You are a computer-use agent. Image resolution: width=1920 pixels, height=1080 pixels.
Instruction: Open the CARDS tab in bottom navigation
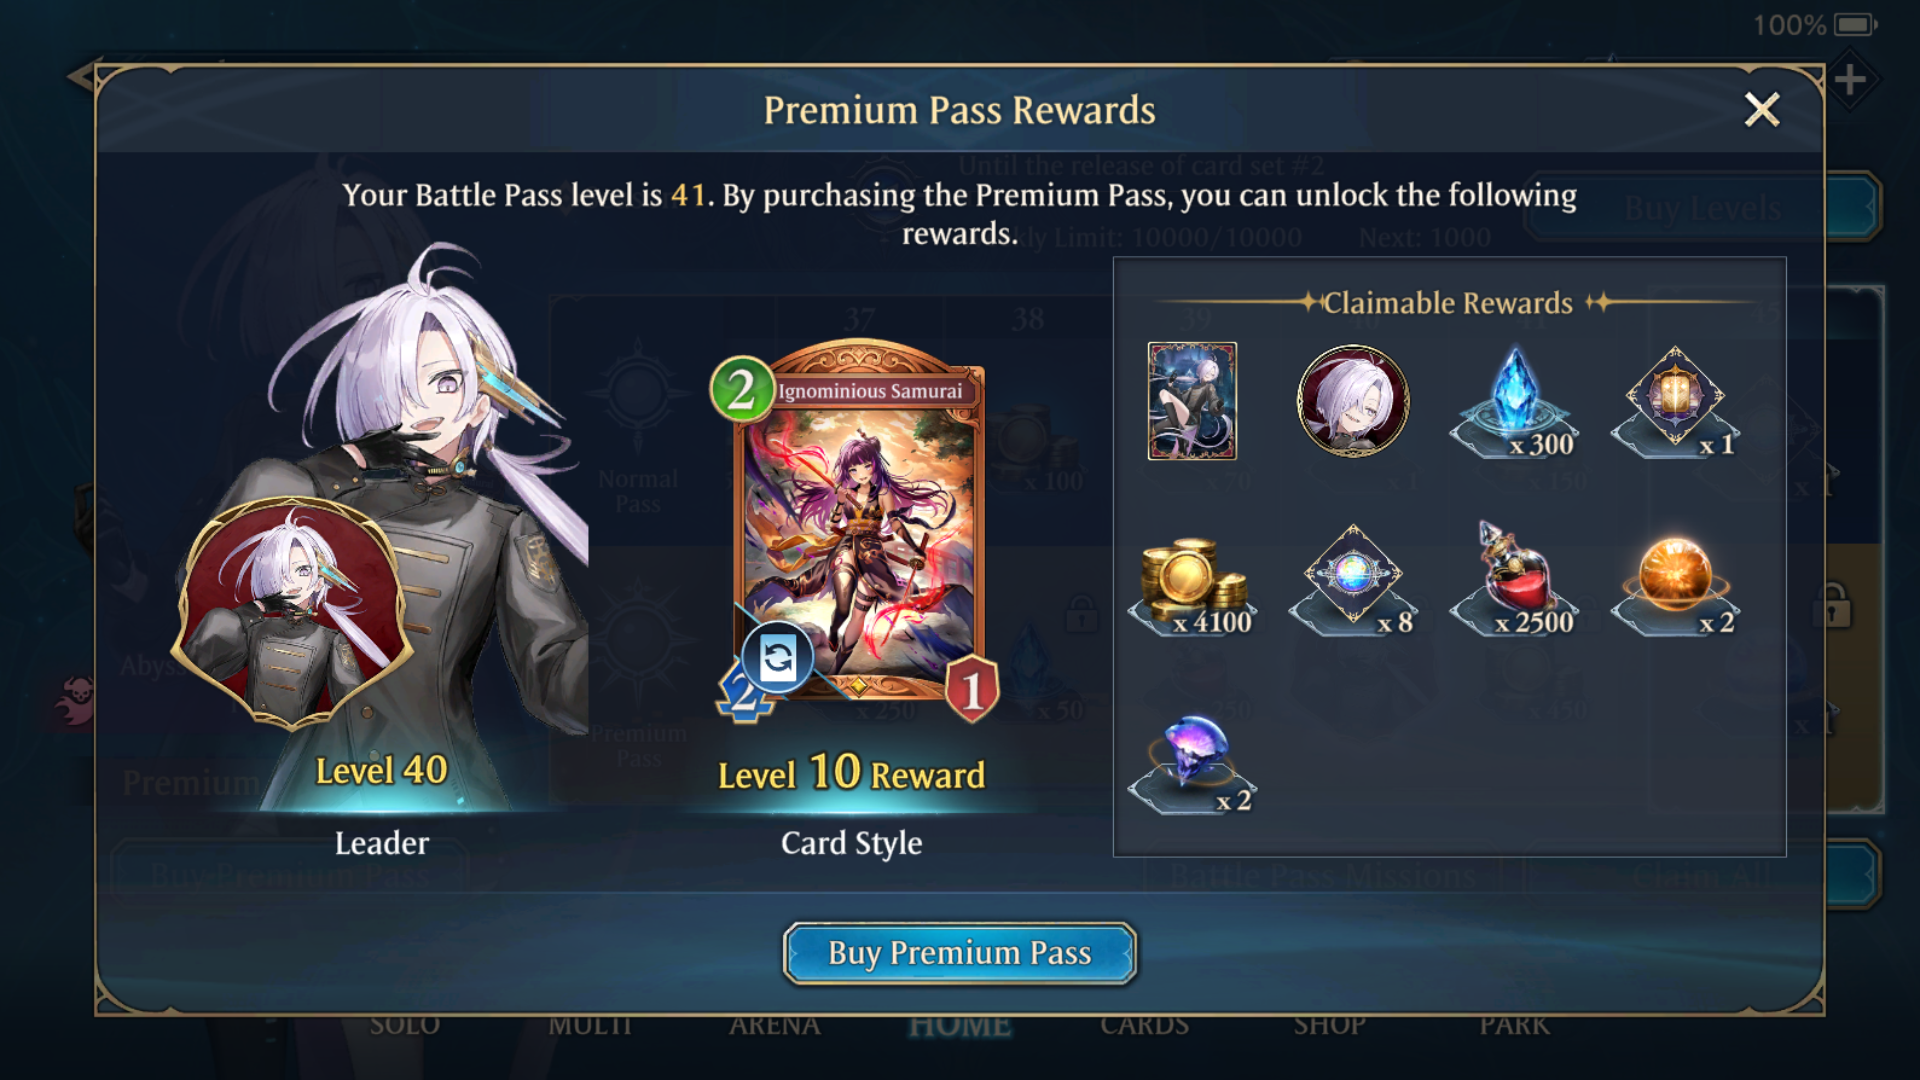click(x=1145, y=1025)
